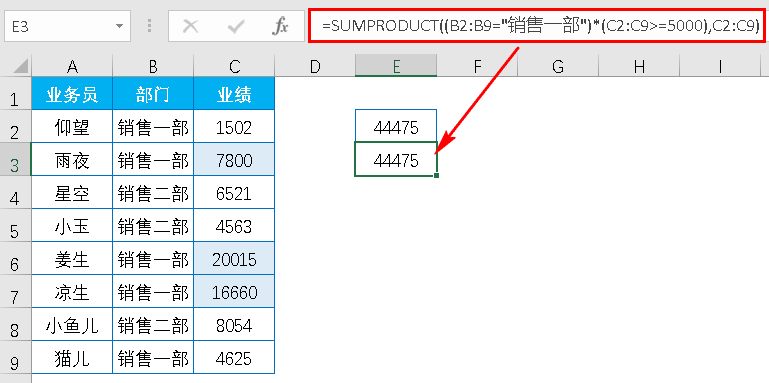This screenshot has width=769, height=383.
Task: Click the fill handle of cell E3
Action: coord(436,175)
